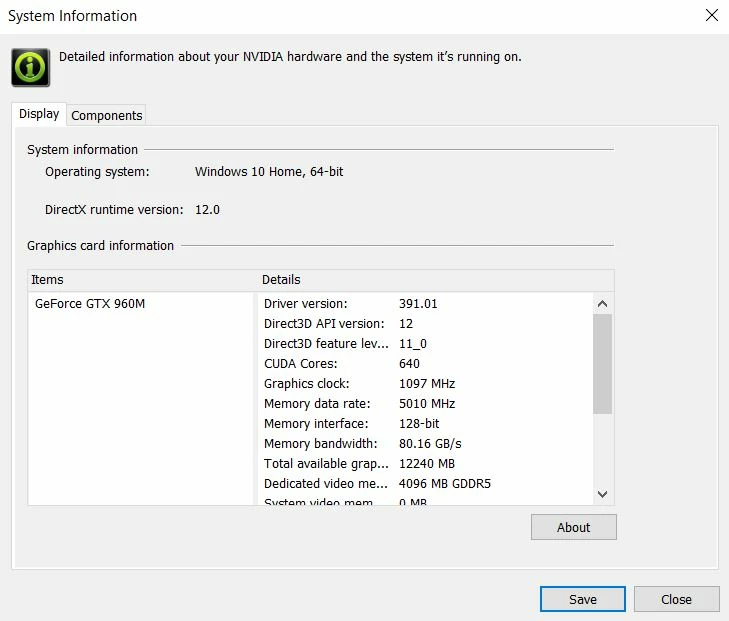Click the DirectX runtime version label
This screenshot has height=621, width=729.
[x=114, y=210]
